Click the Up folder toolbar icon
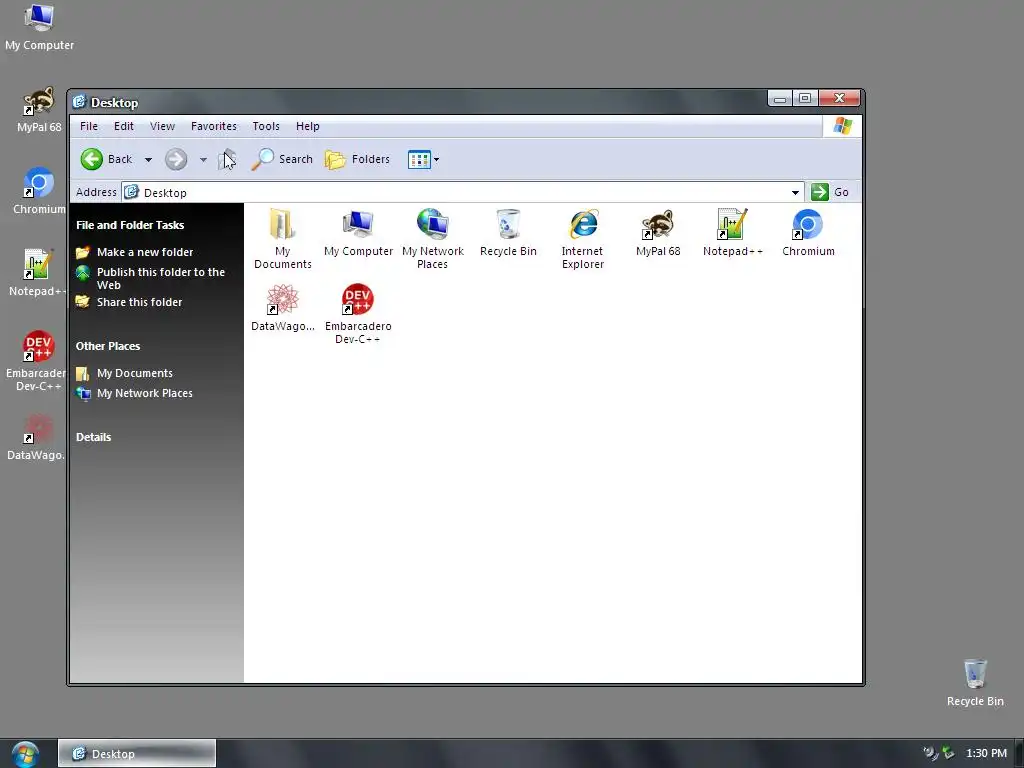The width and height of the screenshot is (1024, 768). coord(227,159)
